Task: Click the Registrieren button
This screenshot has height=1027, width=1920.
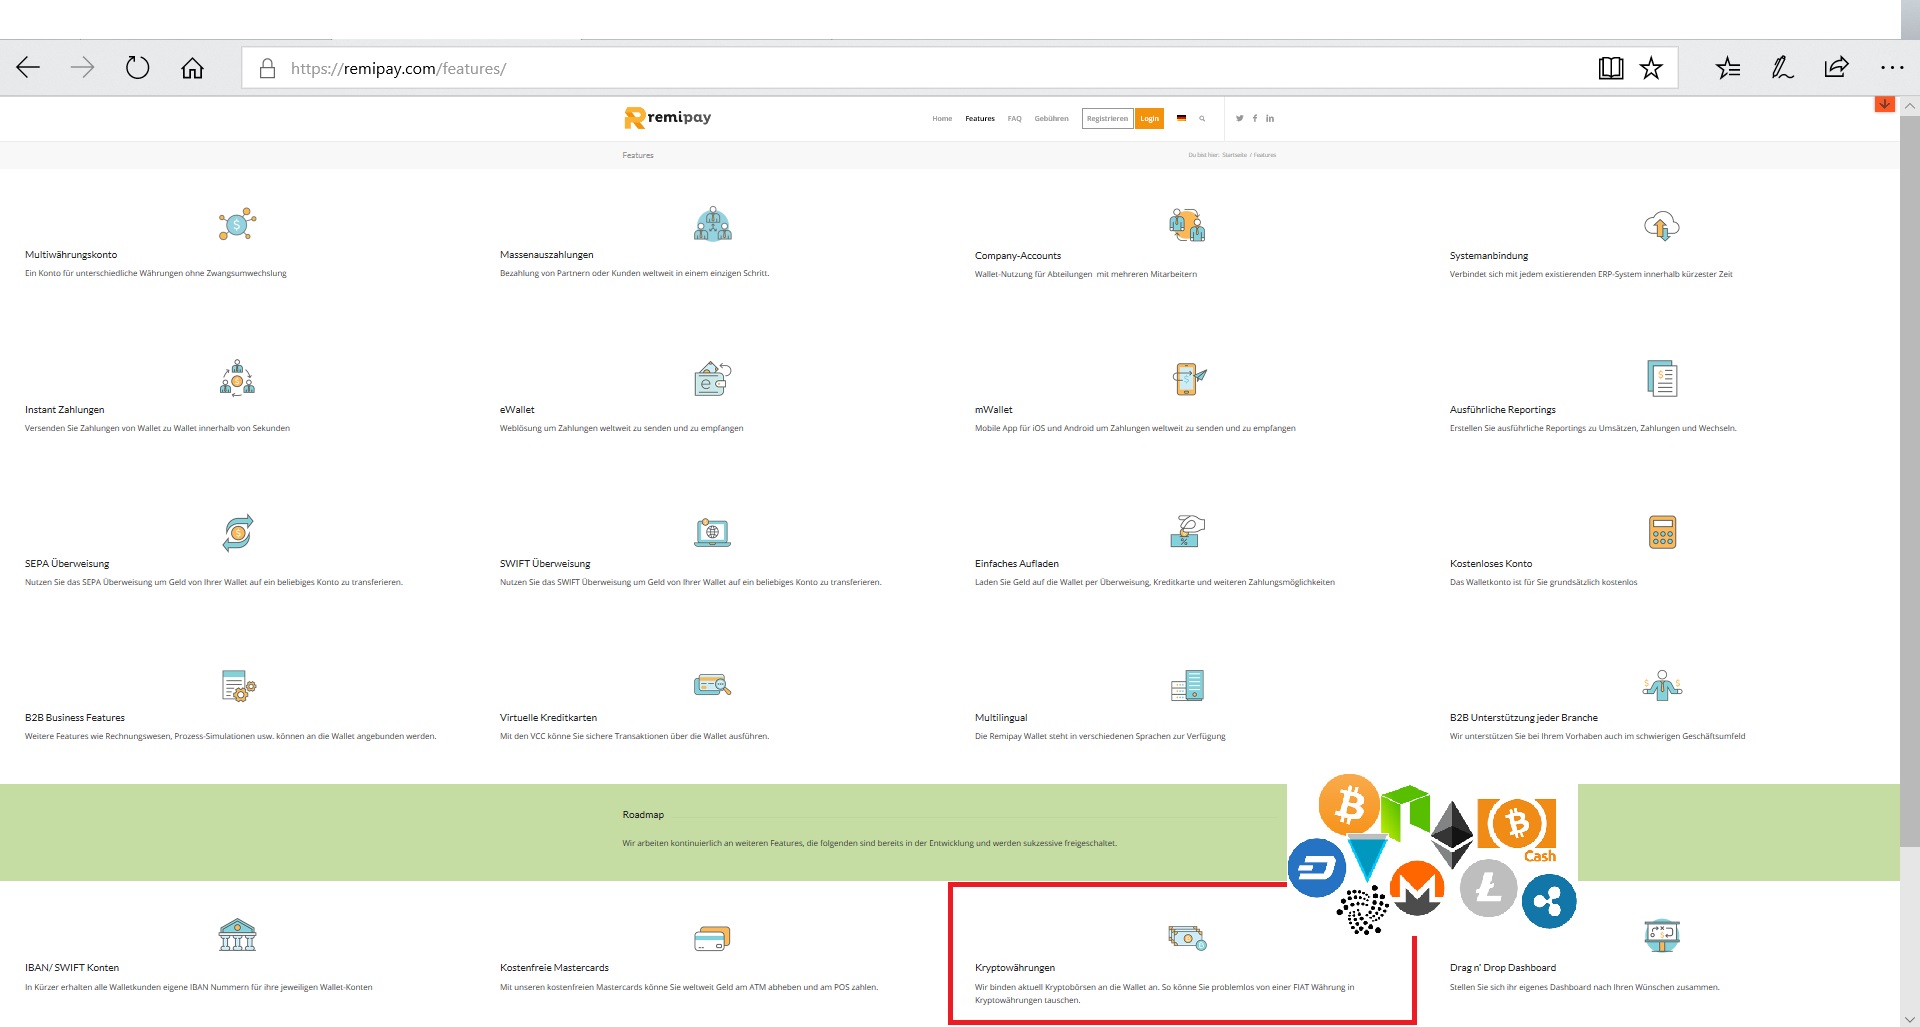Action: point(1106,118)
